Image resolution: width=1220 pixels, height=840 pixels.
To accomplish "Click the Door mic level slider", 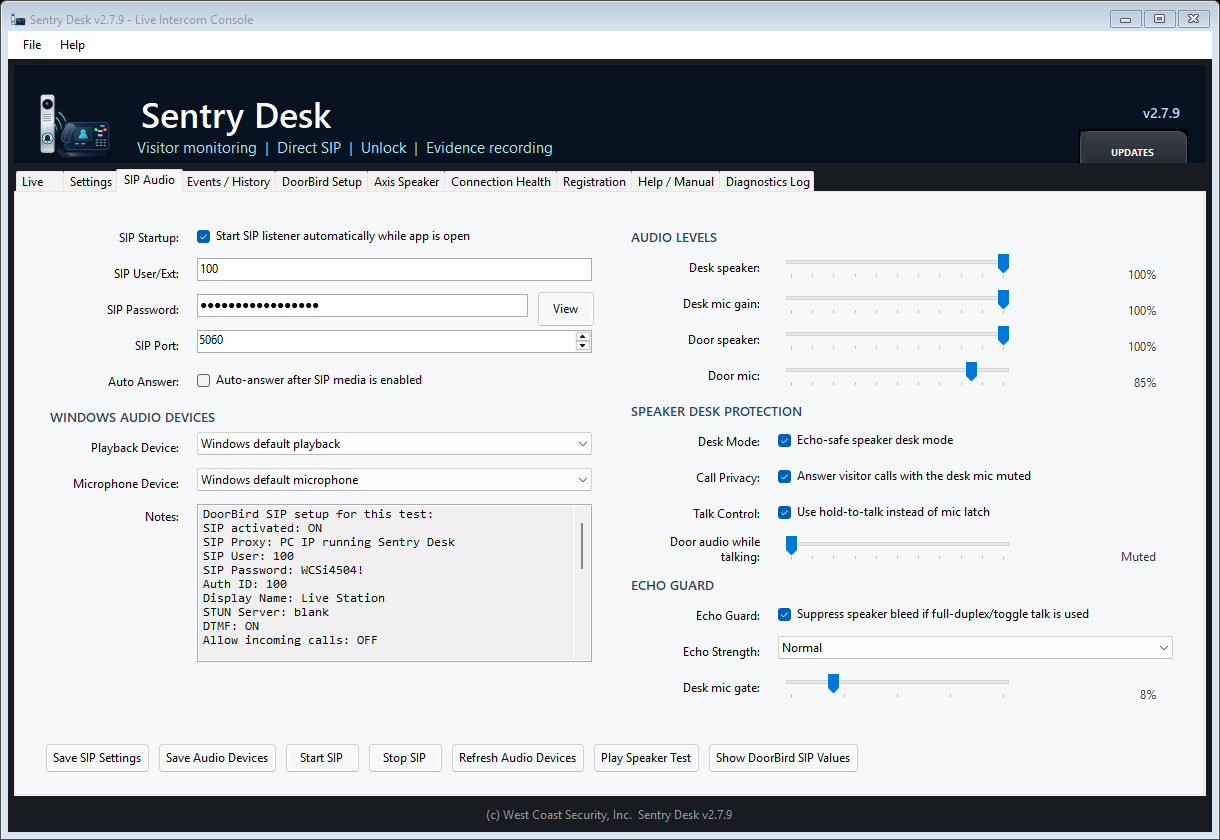I will [897, 372].
